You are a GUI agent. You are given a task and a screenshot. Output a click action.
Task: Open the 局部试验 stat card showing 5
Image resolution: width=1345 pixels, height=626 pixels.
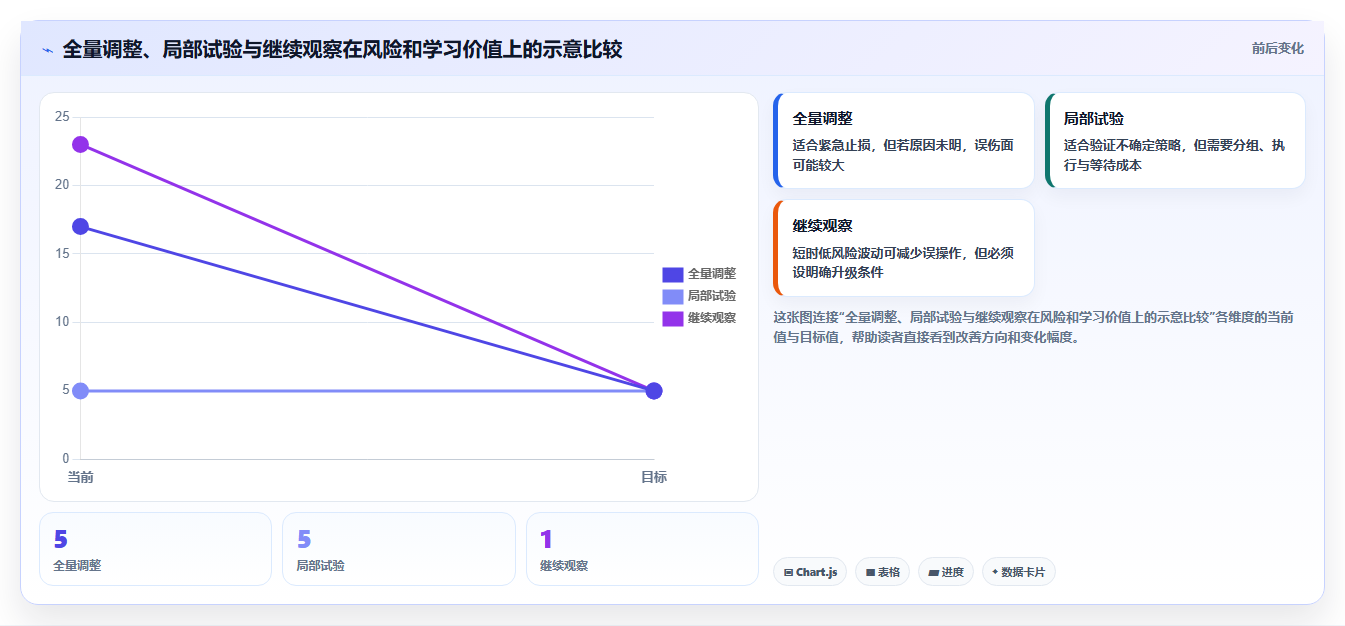pos(399,549)
